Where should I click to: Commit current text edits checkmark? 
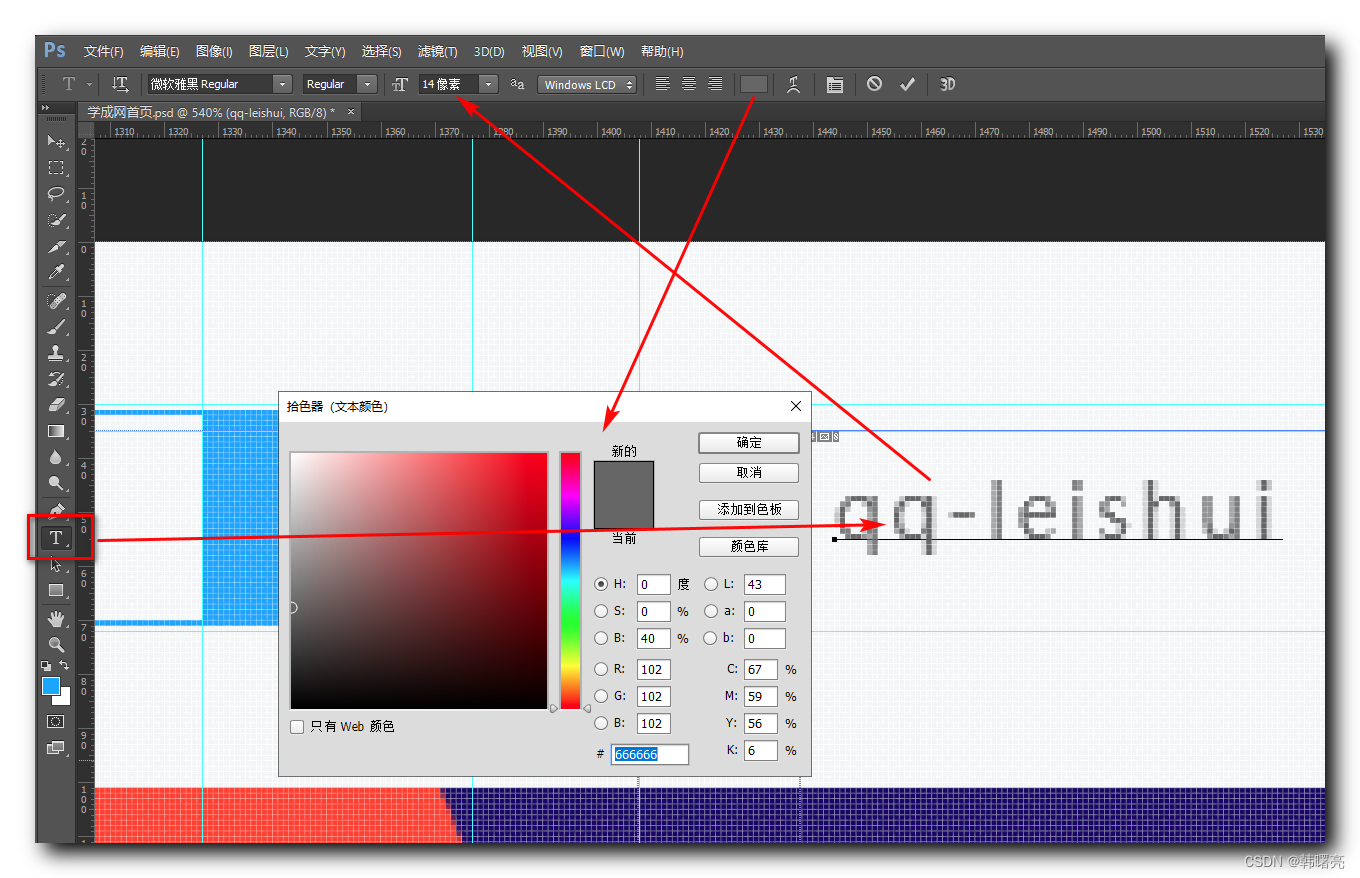pyautogui.click(x=907, y=85)
